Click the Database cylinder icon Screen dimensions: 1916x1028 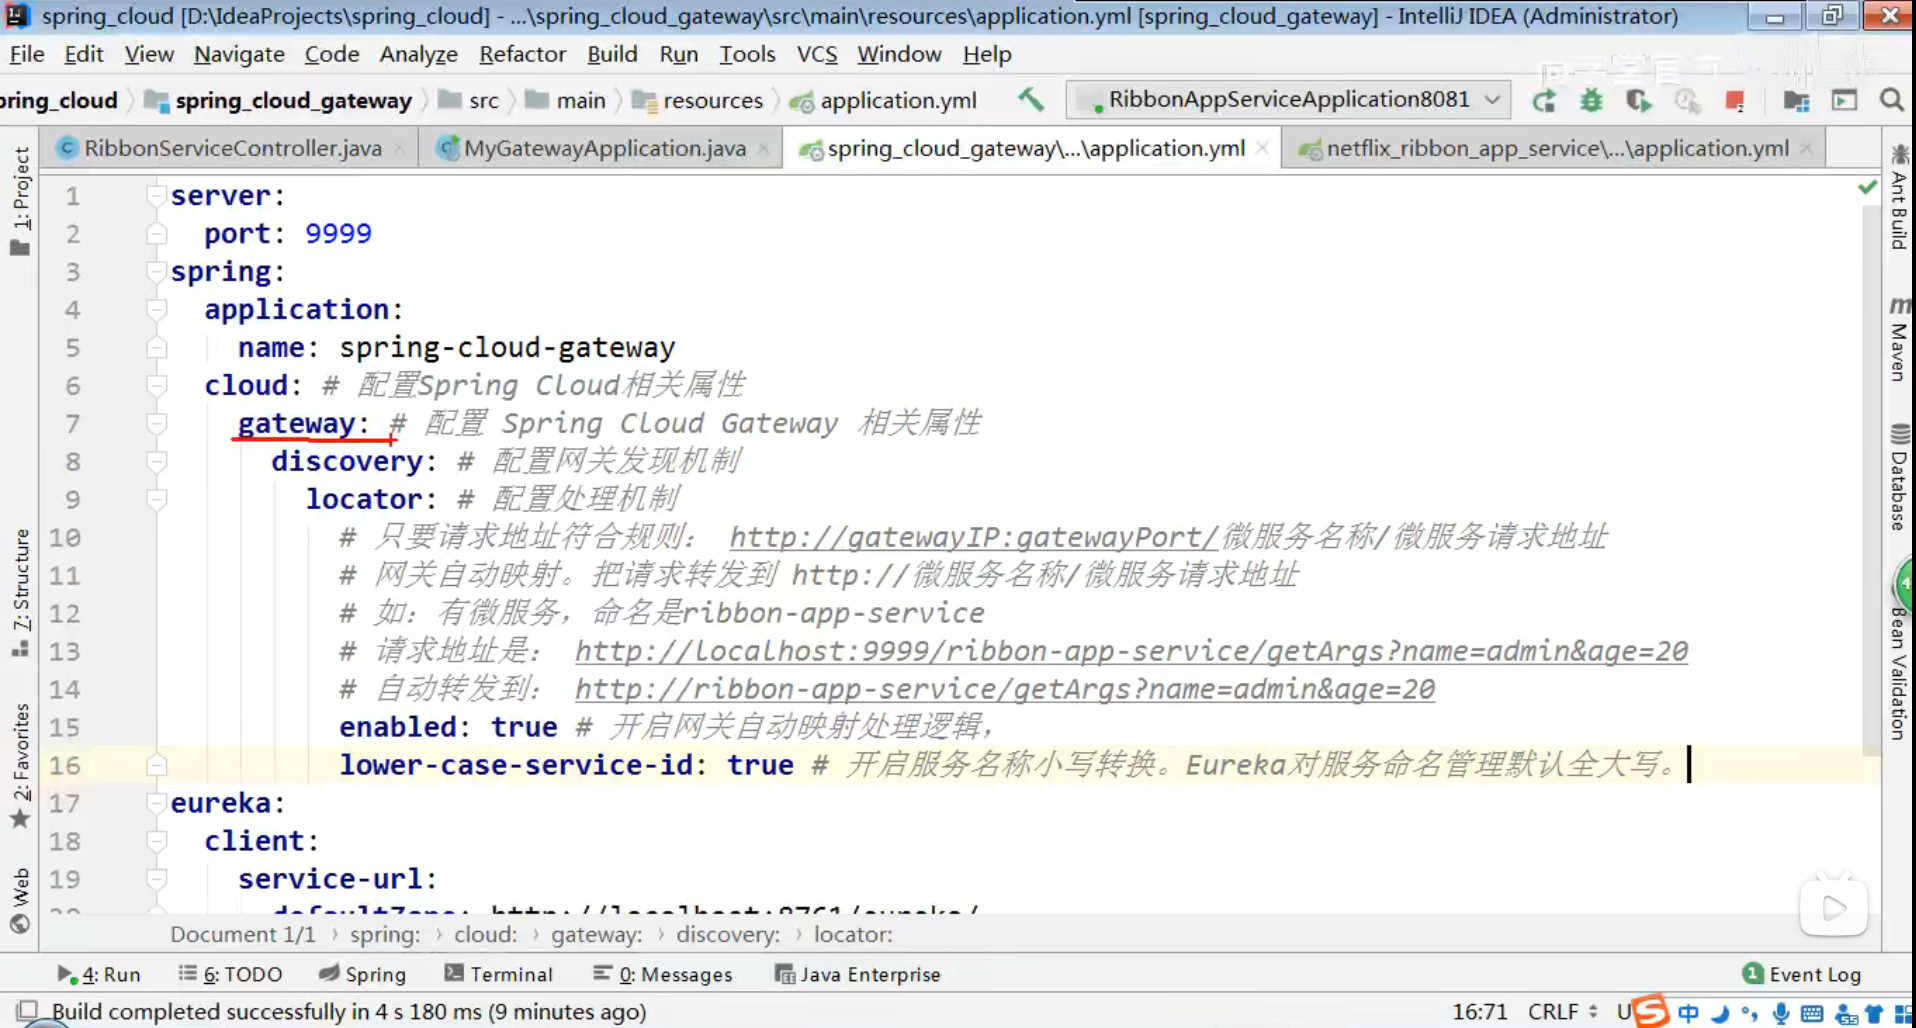click(1900, 434)
